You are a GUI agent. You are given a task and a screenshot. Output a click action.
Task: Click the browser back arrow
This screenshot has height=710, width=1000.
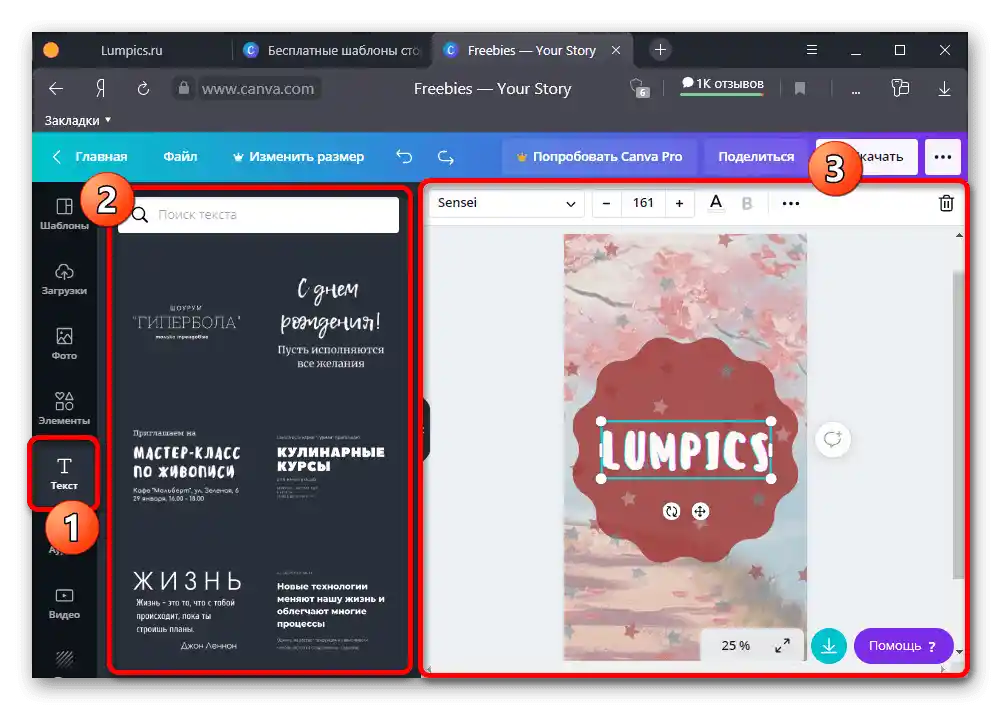tap(56, 89)
